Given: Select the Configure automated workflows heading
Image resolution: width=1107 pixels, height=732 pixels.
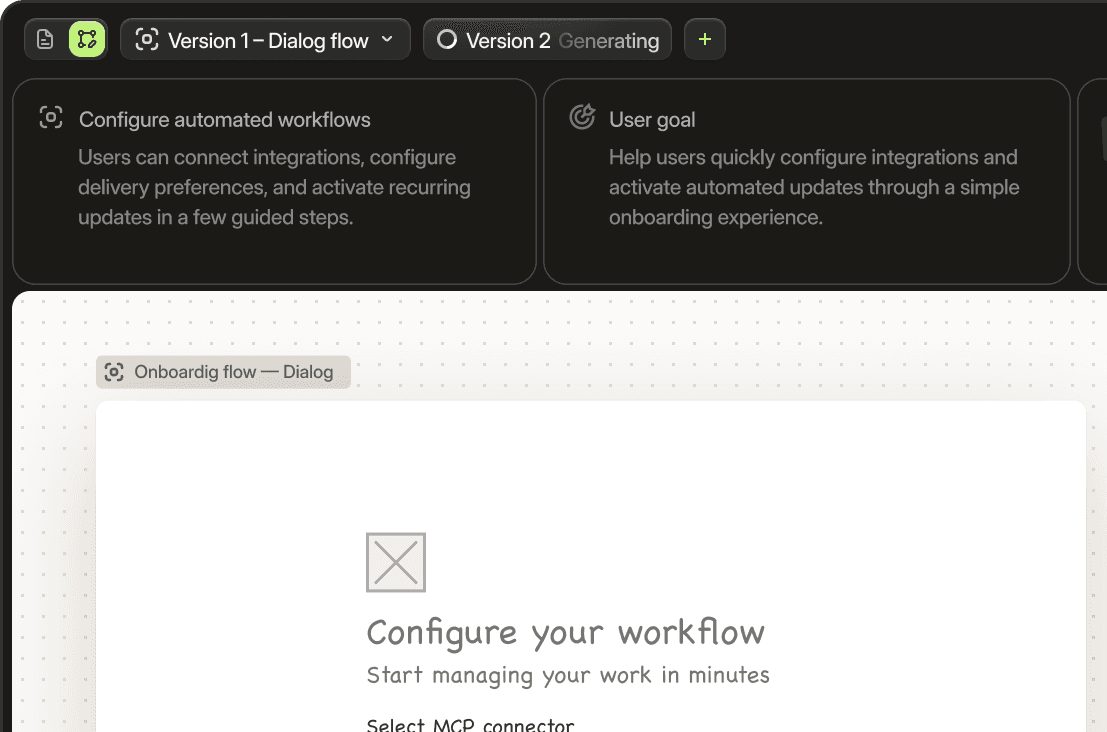Looking at the screenshot, I should tap(225, 120).
